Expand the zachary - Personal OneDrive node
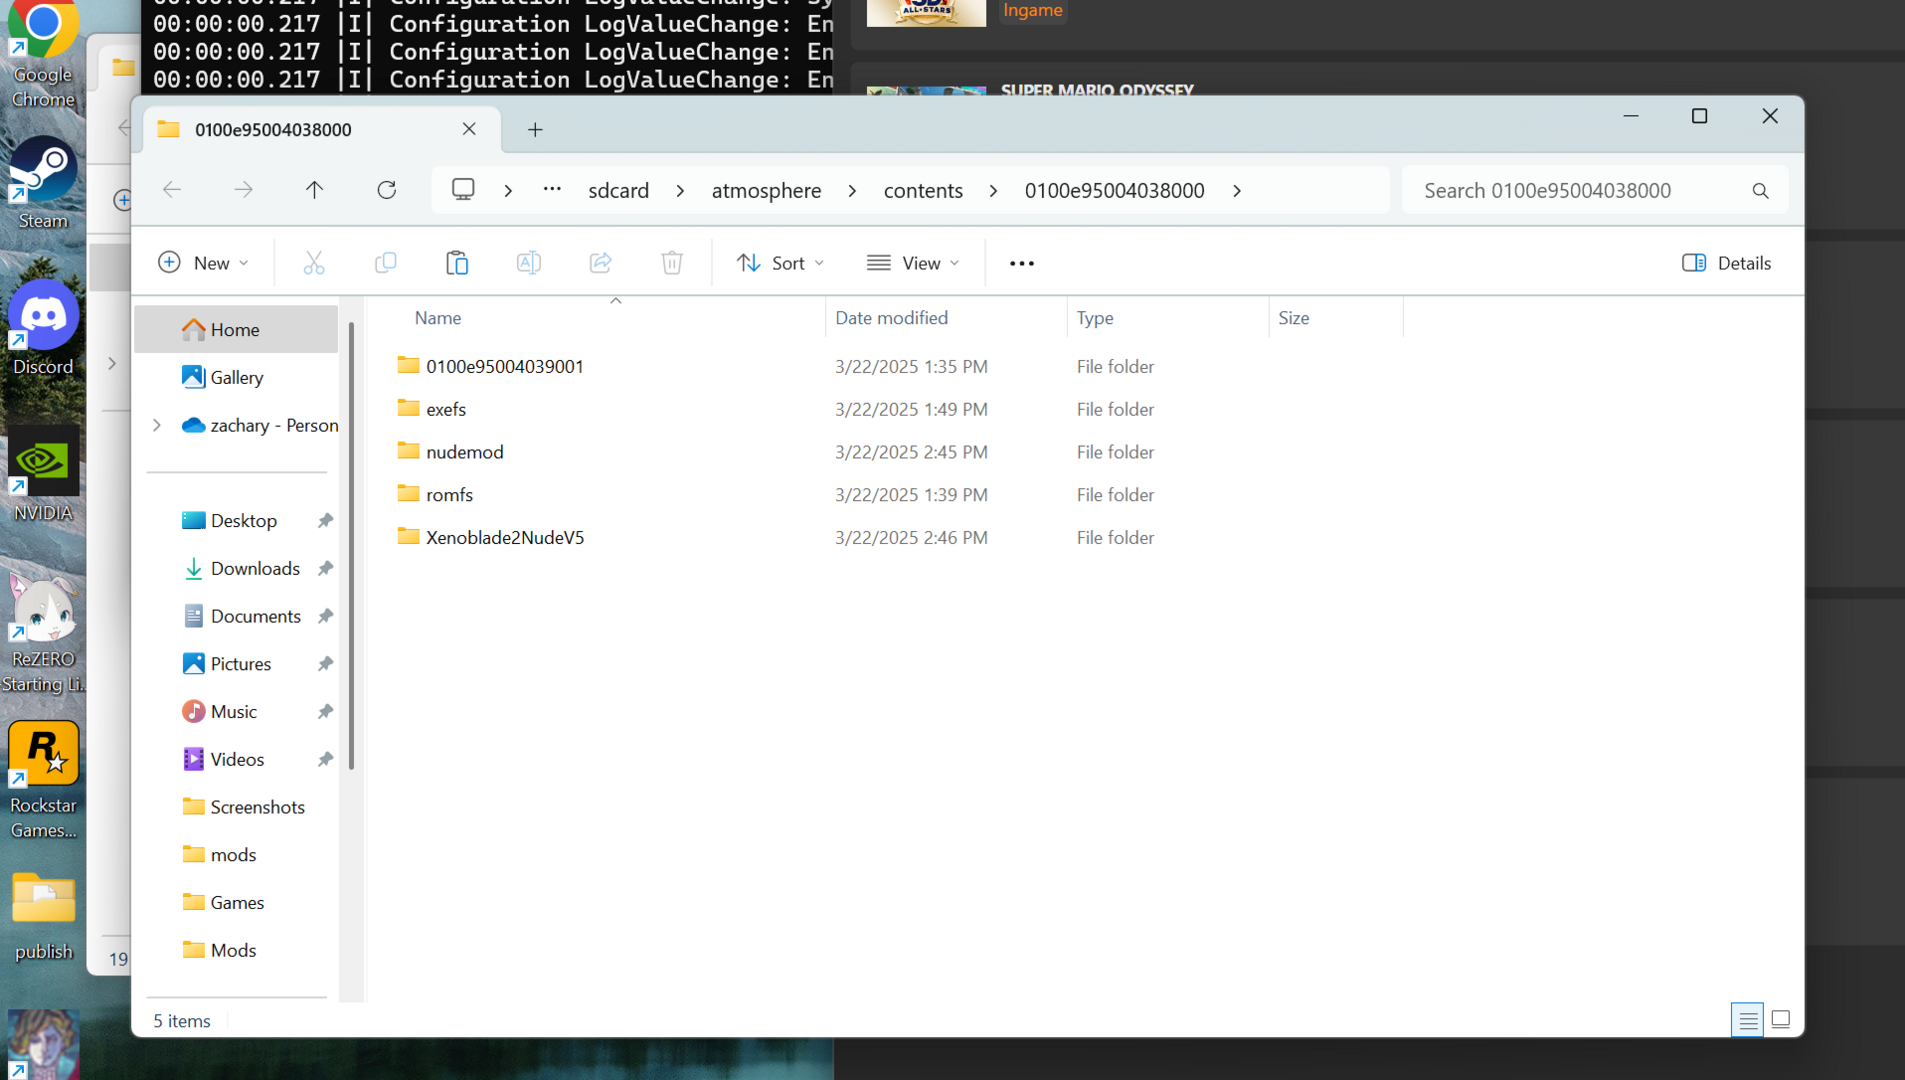This screenshot has width=1905, height=1080. coord(157,425)
